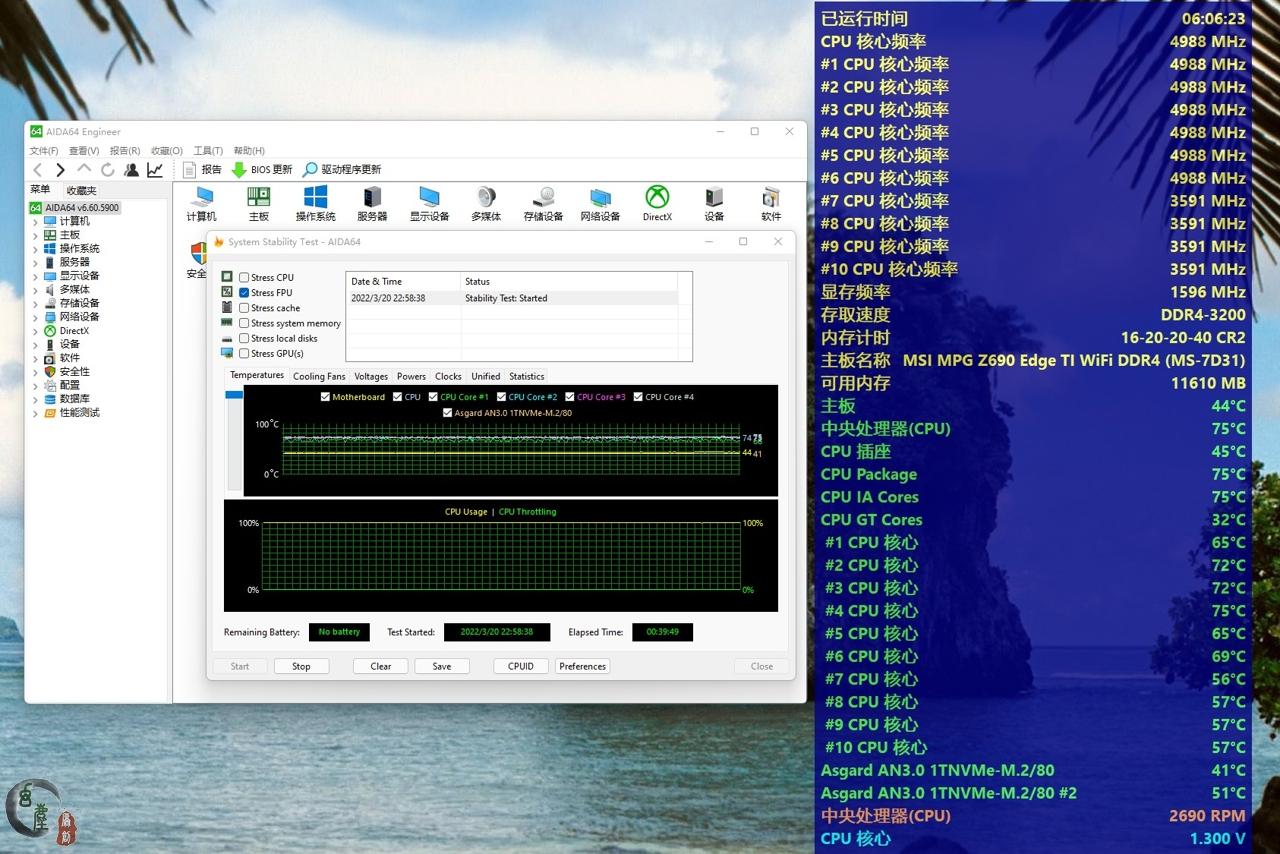This screenshot has height=854, width=1280.
Task: Open the DirectX category icon
Action: (x=657, y=198)
